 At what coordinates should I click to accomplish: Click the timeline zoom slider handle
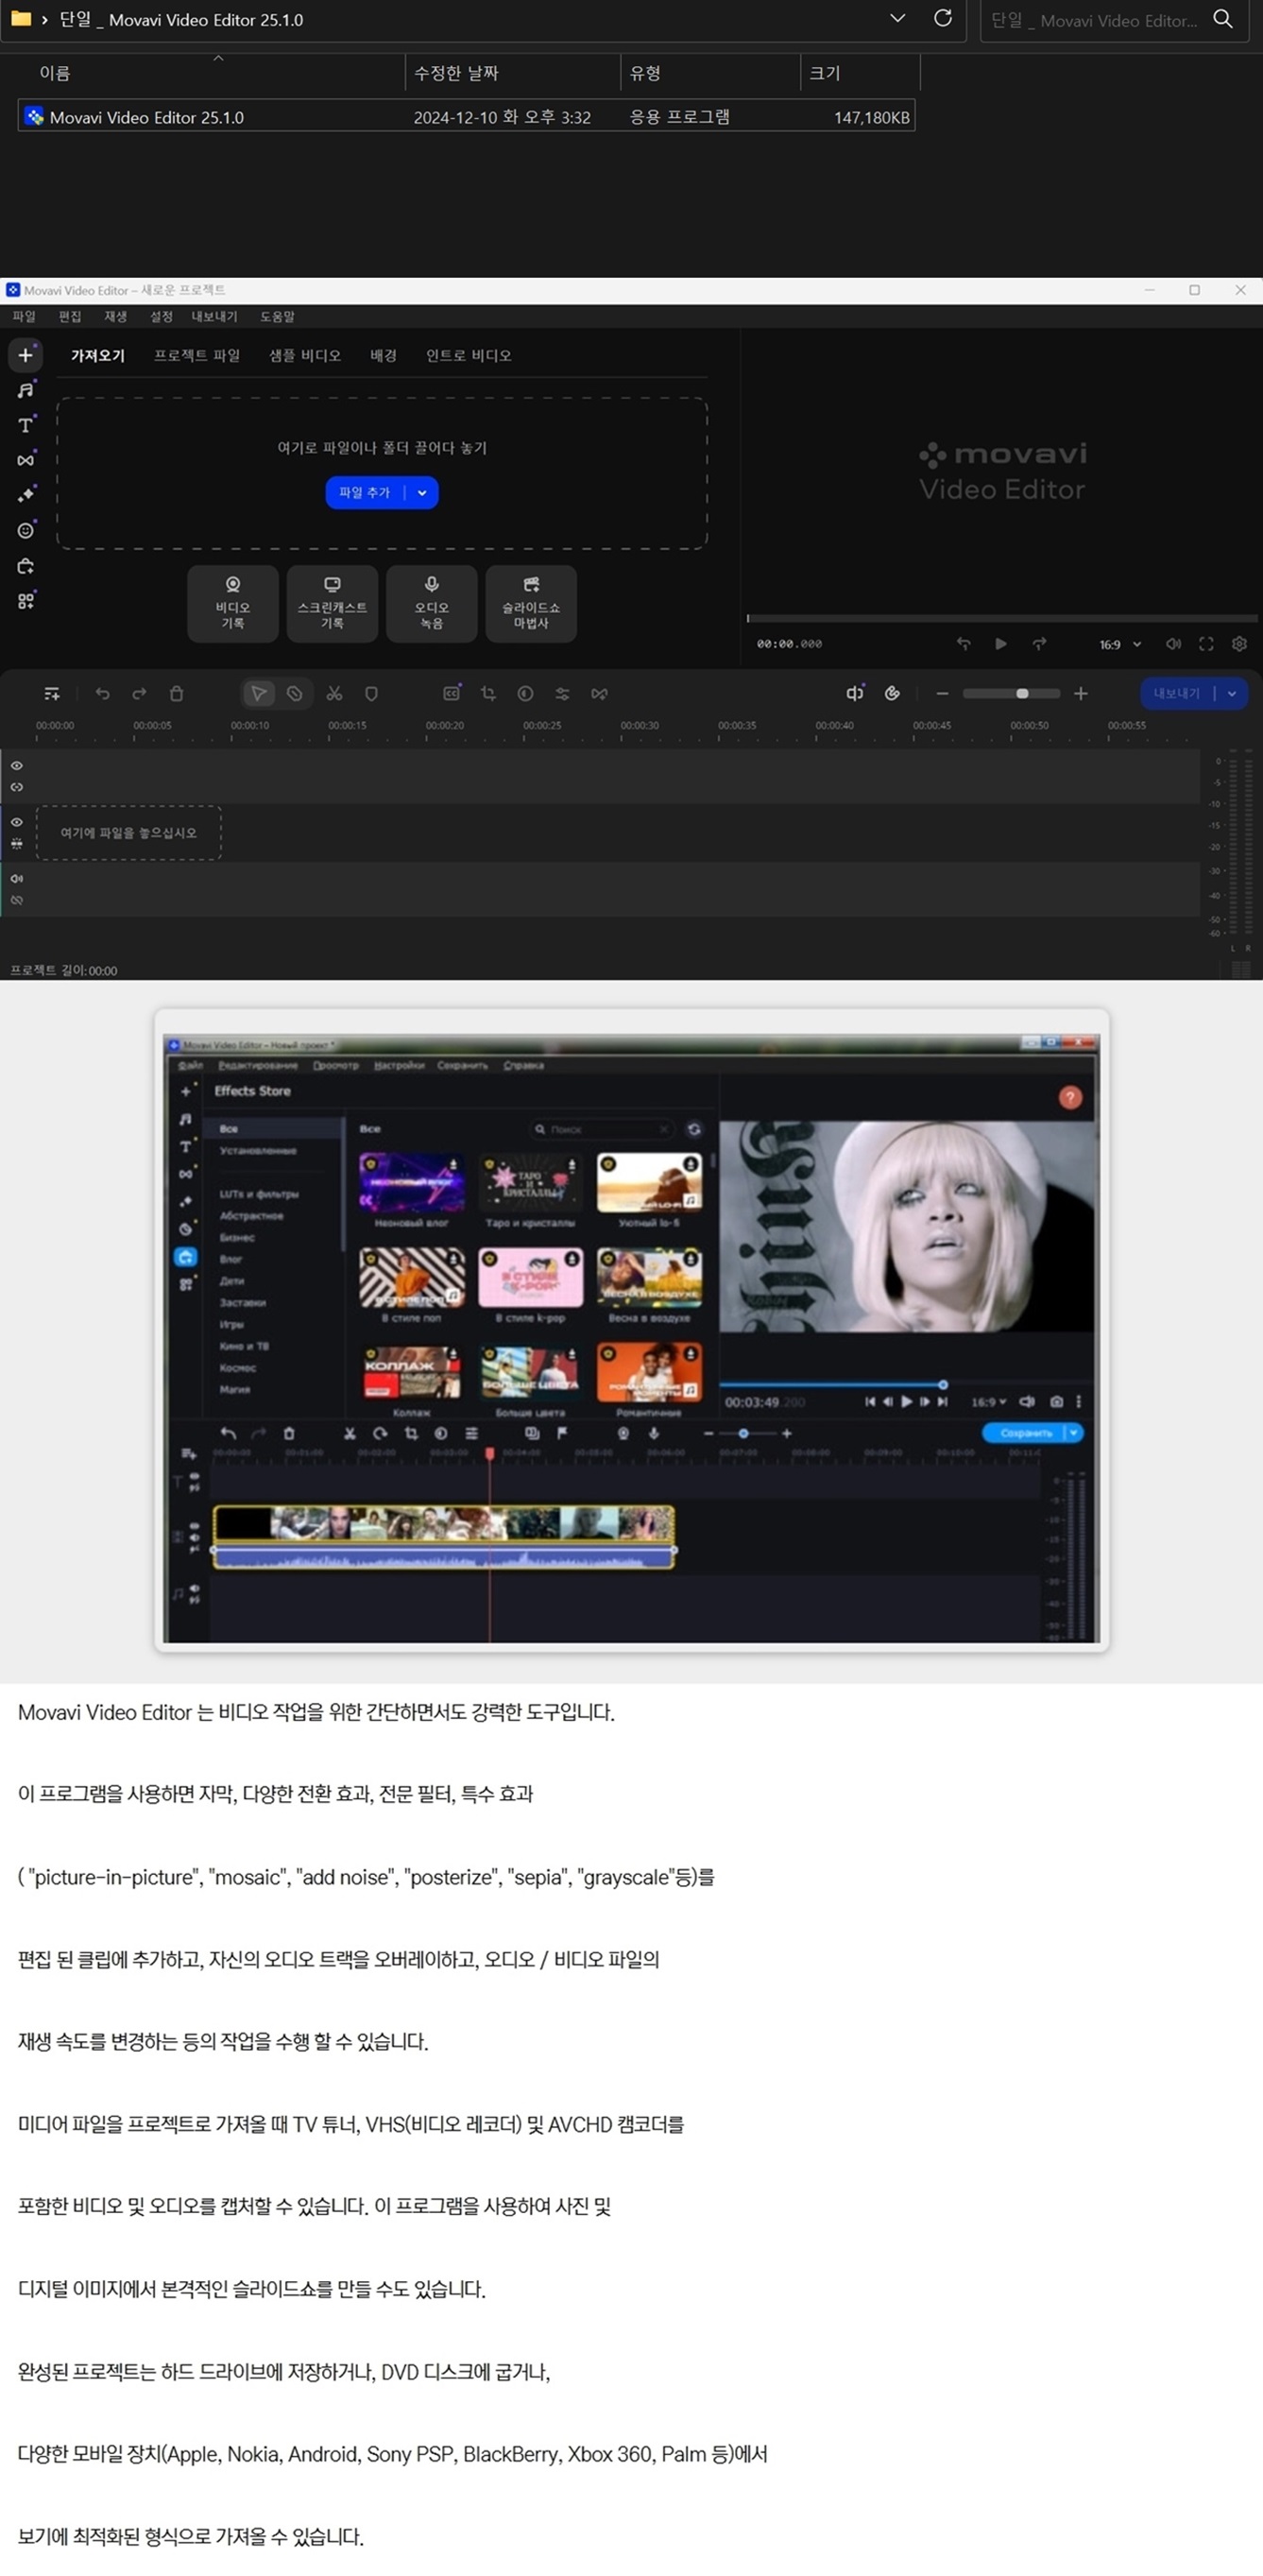tap(1022, 693)
